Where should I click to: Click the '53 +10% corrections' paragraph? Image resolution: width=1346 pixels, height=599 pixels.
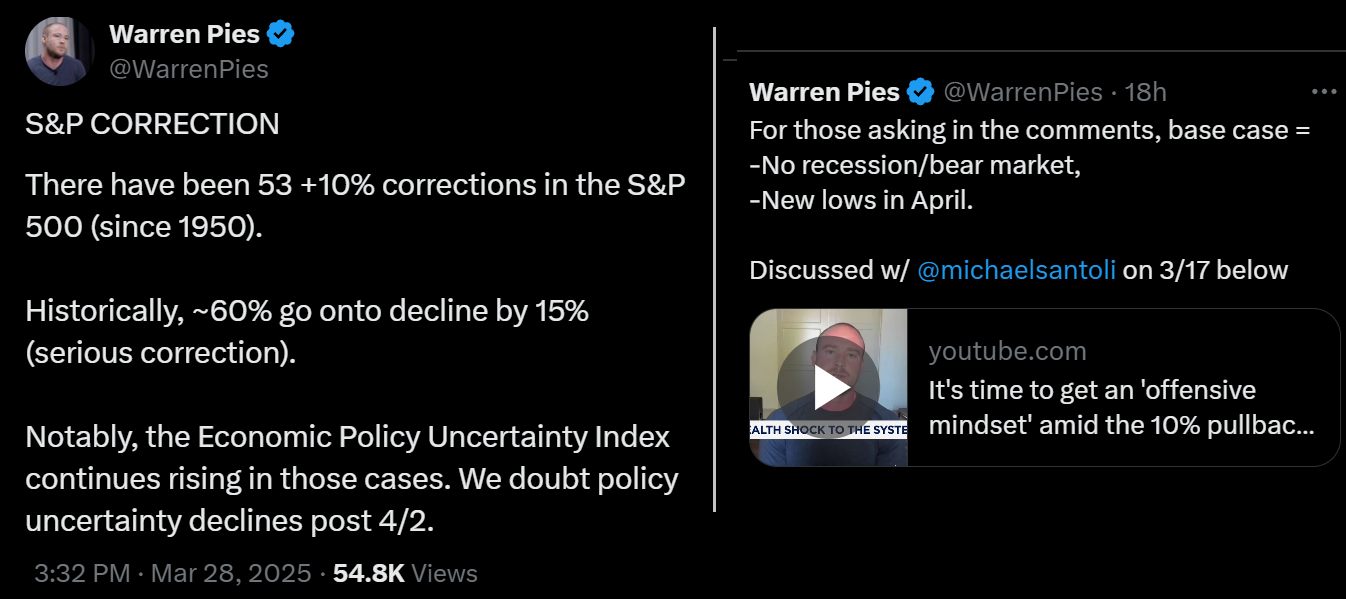(355, 205)
